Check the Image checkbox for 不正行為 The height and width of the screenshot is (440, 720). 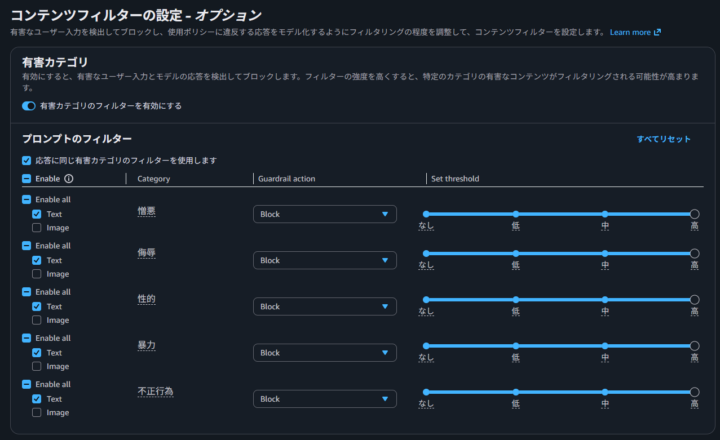click(37, 412)
